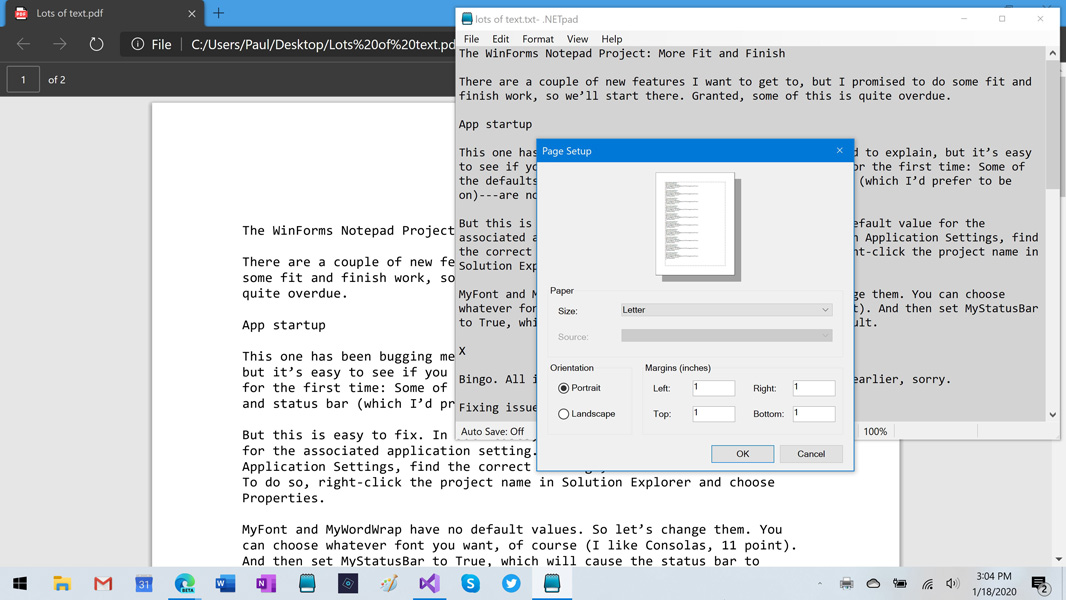
Task: Click the 100% zoom status entry
Action: click(x=875, y=431)
